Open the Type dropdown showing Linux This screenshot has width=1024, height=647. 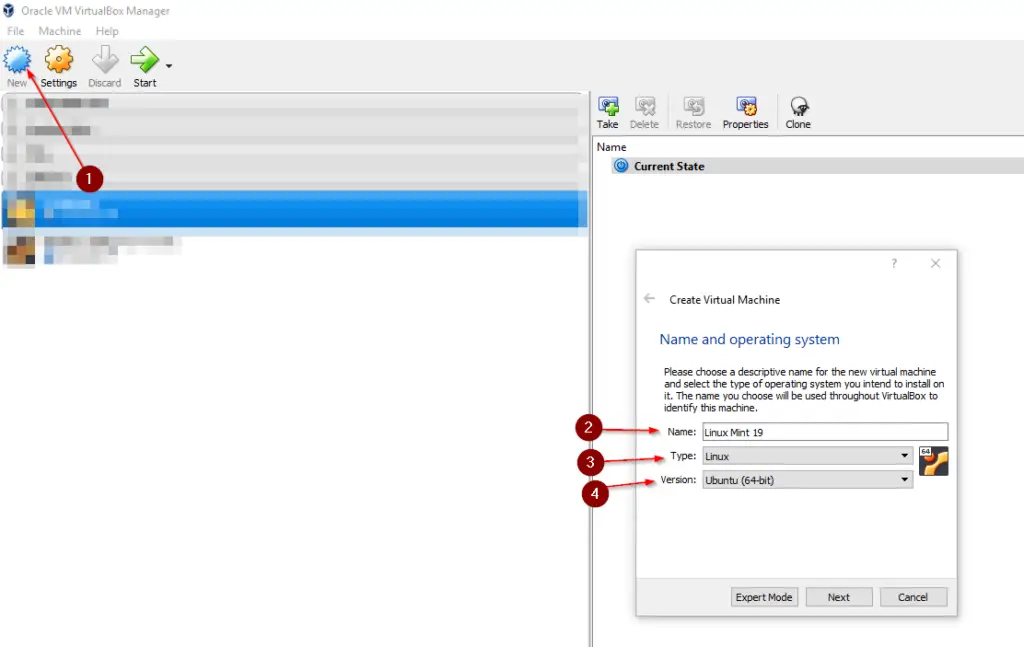(x=807, y=456)
